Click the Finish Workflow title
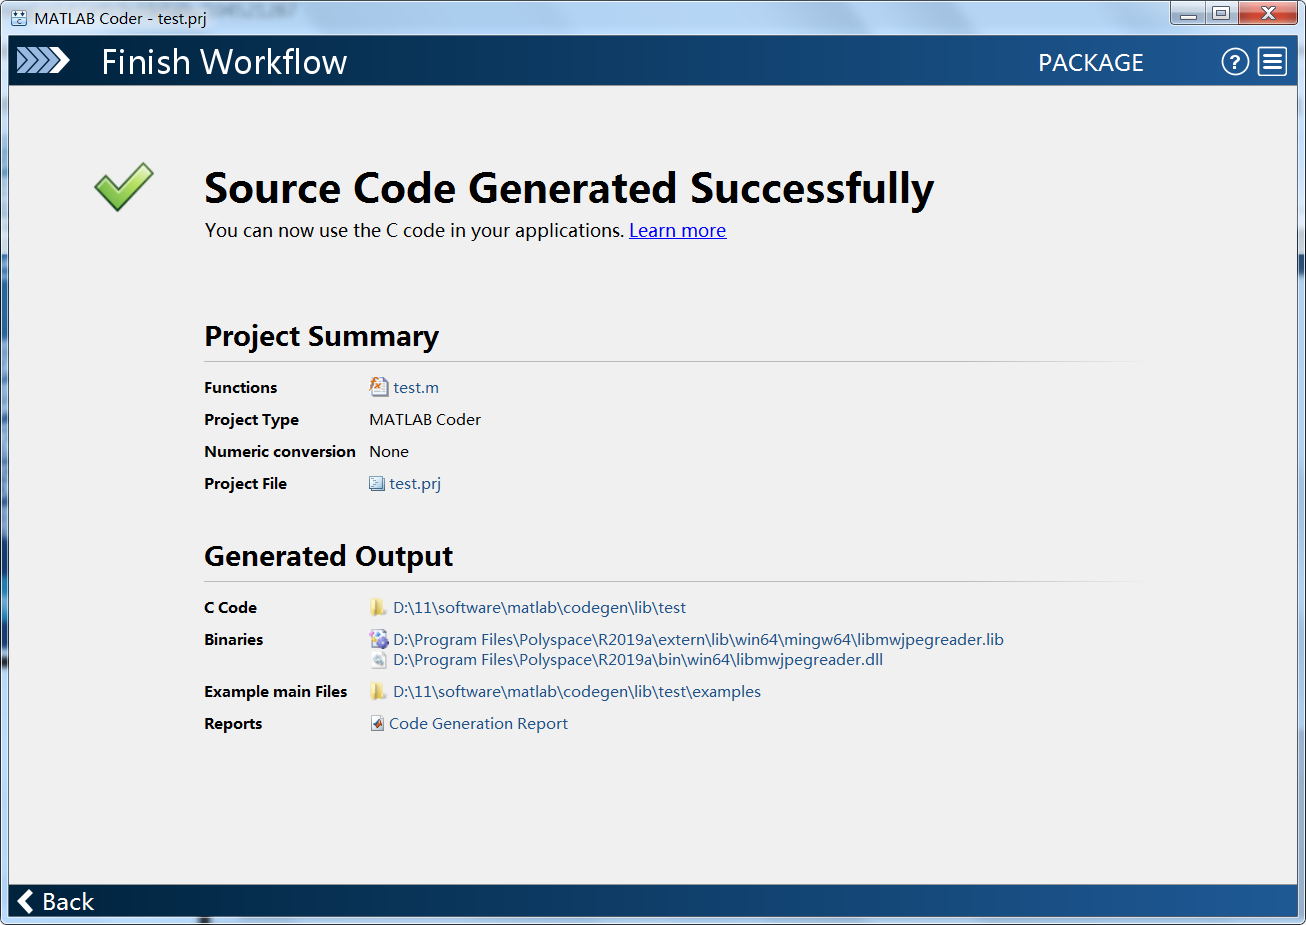This screenshot has width=1306, height=925. [x=224, y=62]
